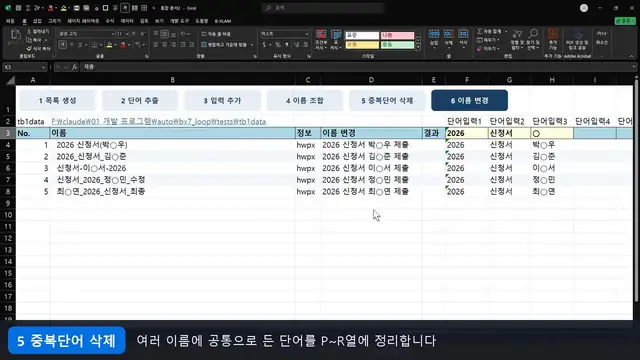The image size is (640, 360).
Task: Apply the Percent style icon
Action: (x=278, y=44)
